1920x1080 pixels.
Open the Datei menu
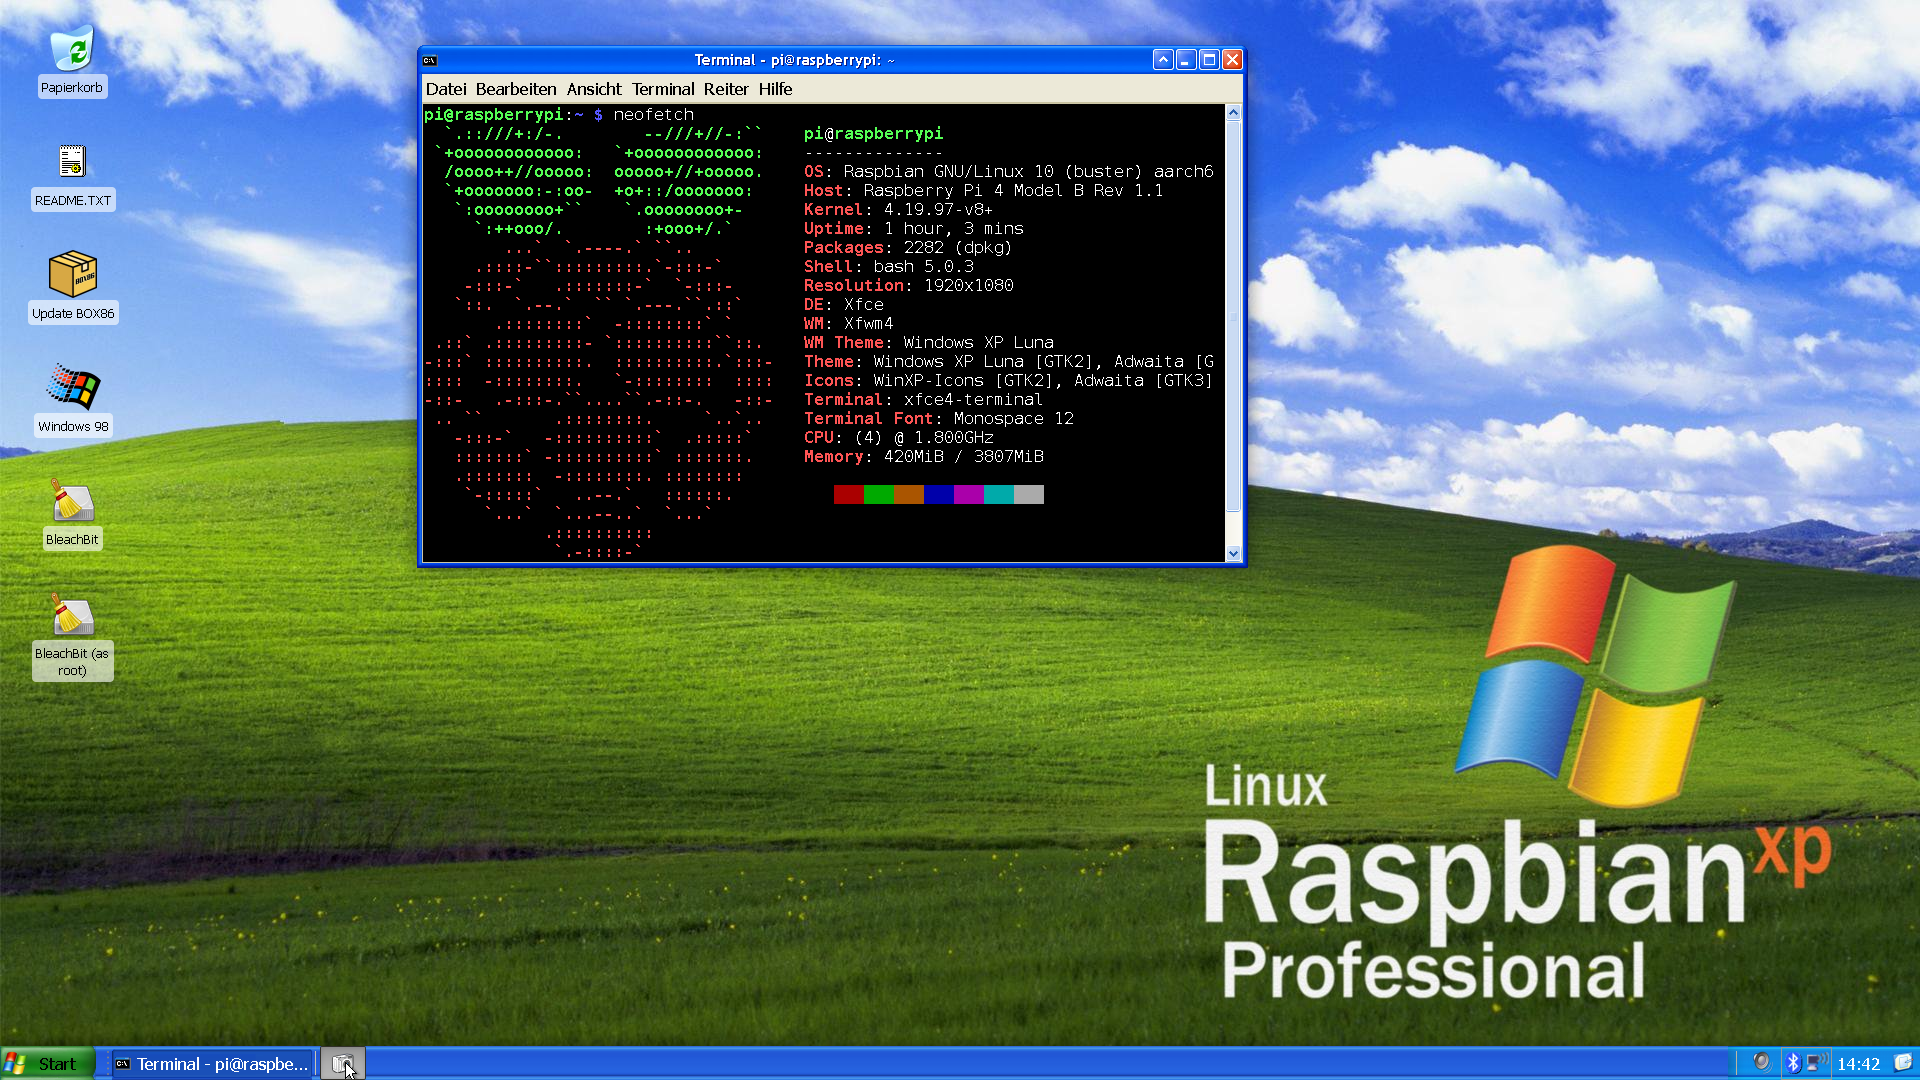pyautogui.click(x=446, y=89)
